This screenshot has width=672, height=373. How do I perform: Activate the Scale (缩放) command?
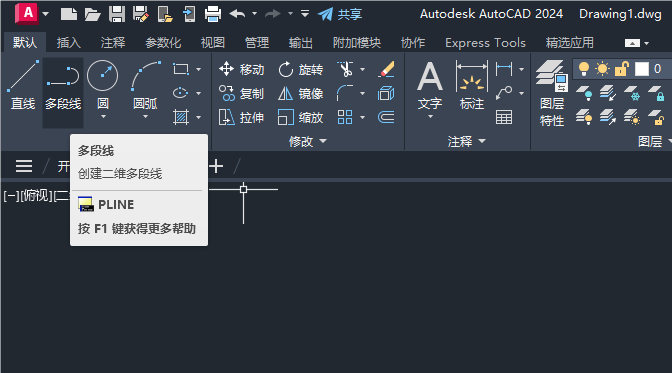click(300, 117)
